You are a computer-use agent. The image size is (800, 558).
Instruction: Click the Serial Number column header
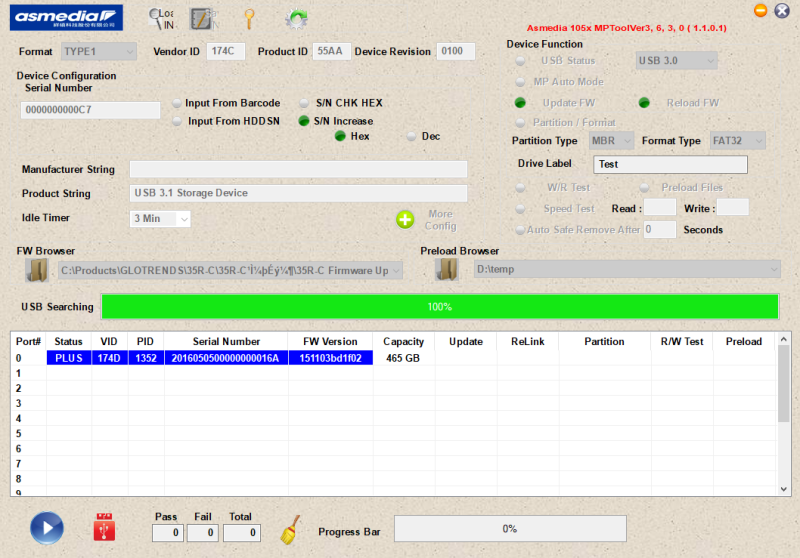coord(226,342)
